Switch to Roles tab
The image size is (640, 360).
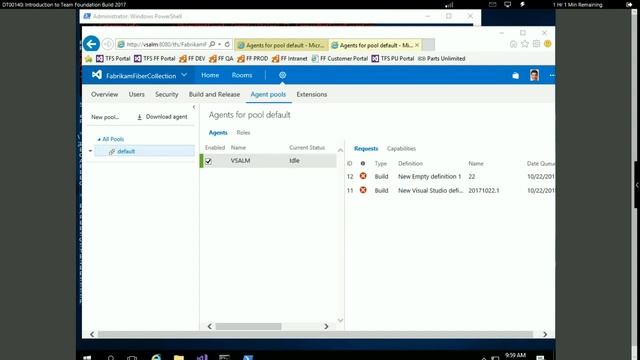tap(243, 133)
